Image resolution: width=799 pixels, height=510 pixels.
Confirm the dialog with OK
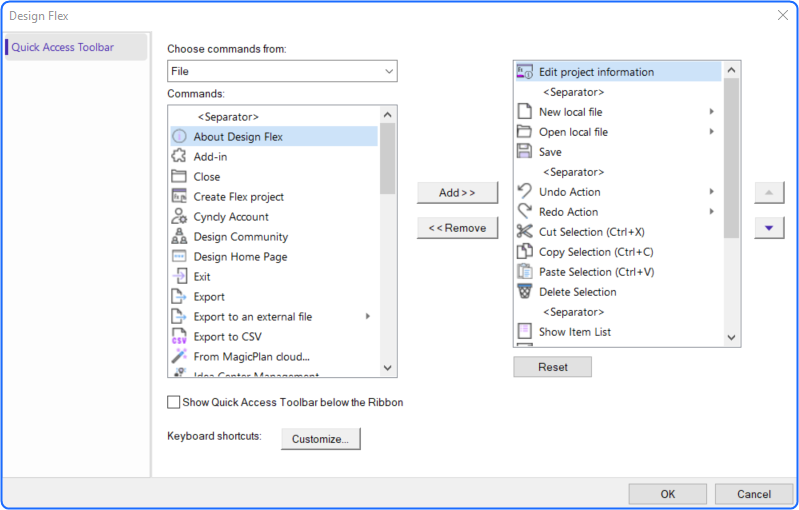668,494
